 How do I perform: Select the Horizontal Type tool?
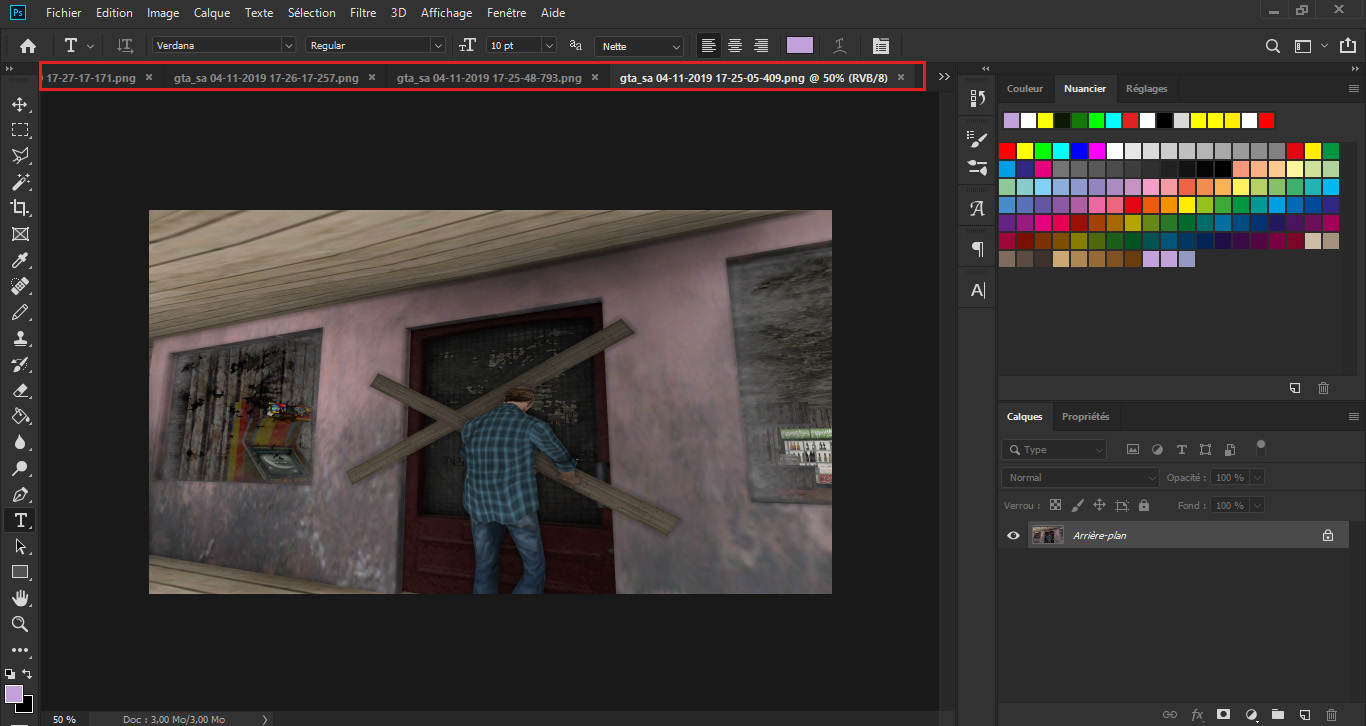[19, 520]
